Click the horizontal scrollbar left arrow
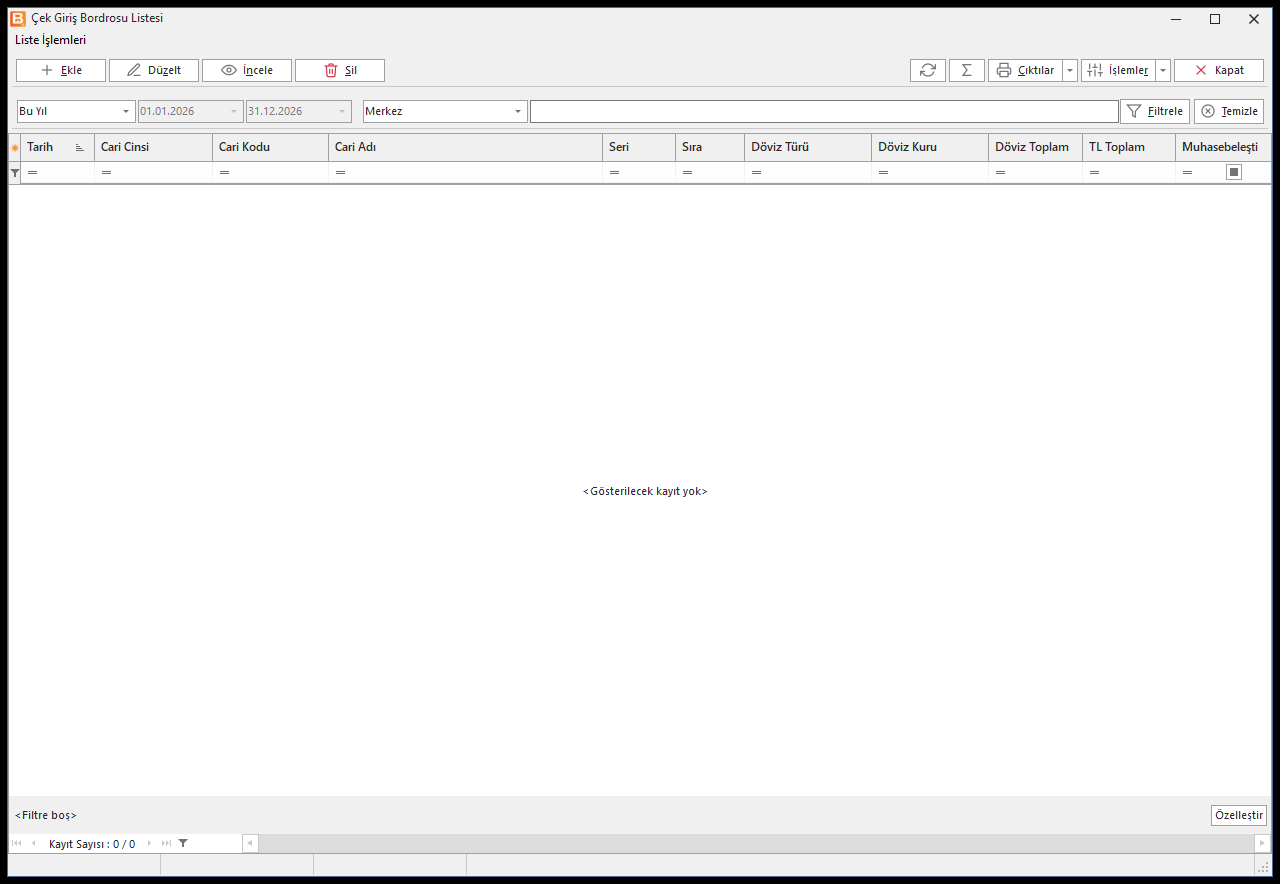This screenshot has width=1280, height=884. coord(250,843)
